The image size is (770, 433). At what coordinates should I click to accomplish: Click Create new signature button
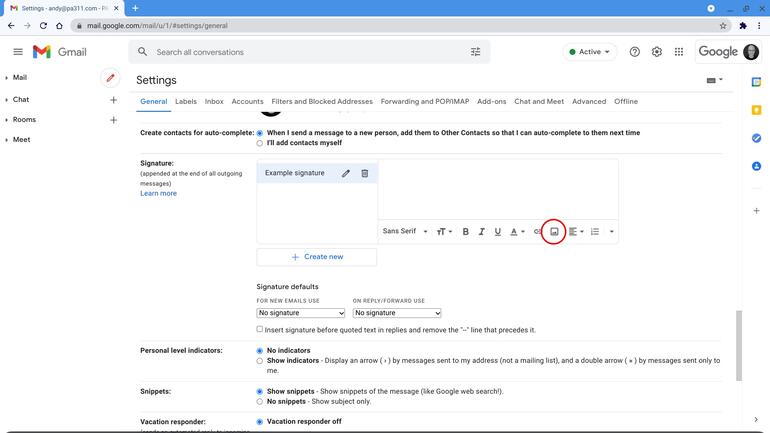click(317, 257)
